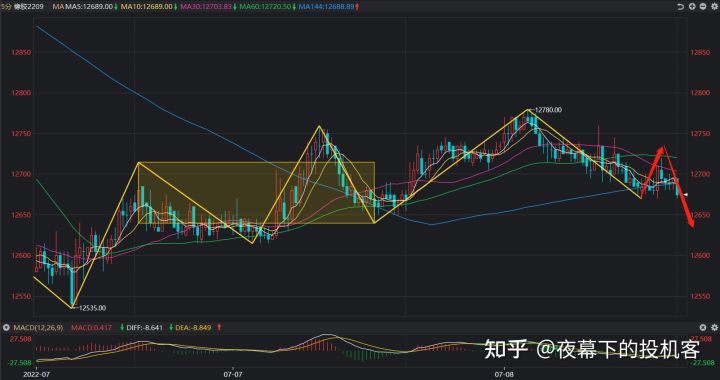Expand the MACD indicator dropdown arrow

(x=6, y=328)
